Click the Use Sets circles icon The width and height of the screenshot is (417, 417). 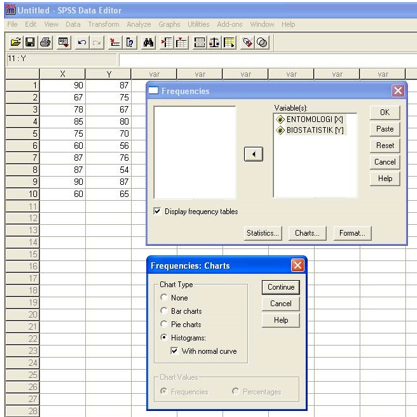click(262, 43)
